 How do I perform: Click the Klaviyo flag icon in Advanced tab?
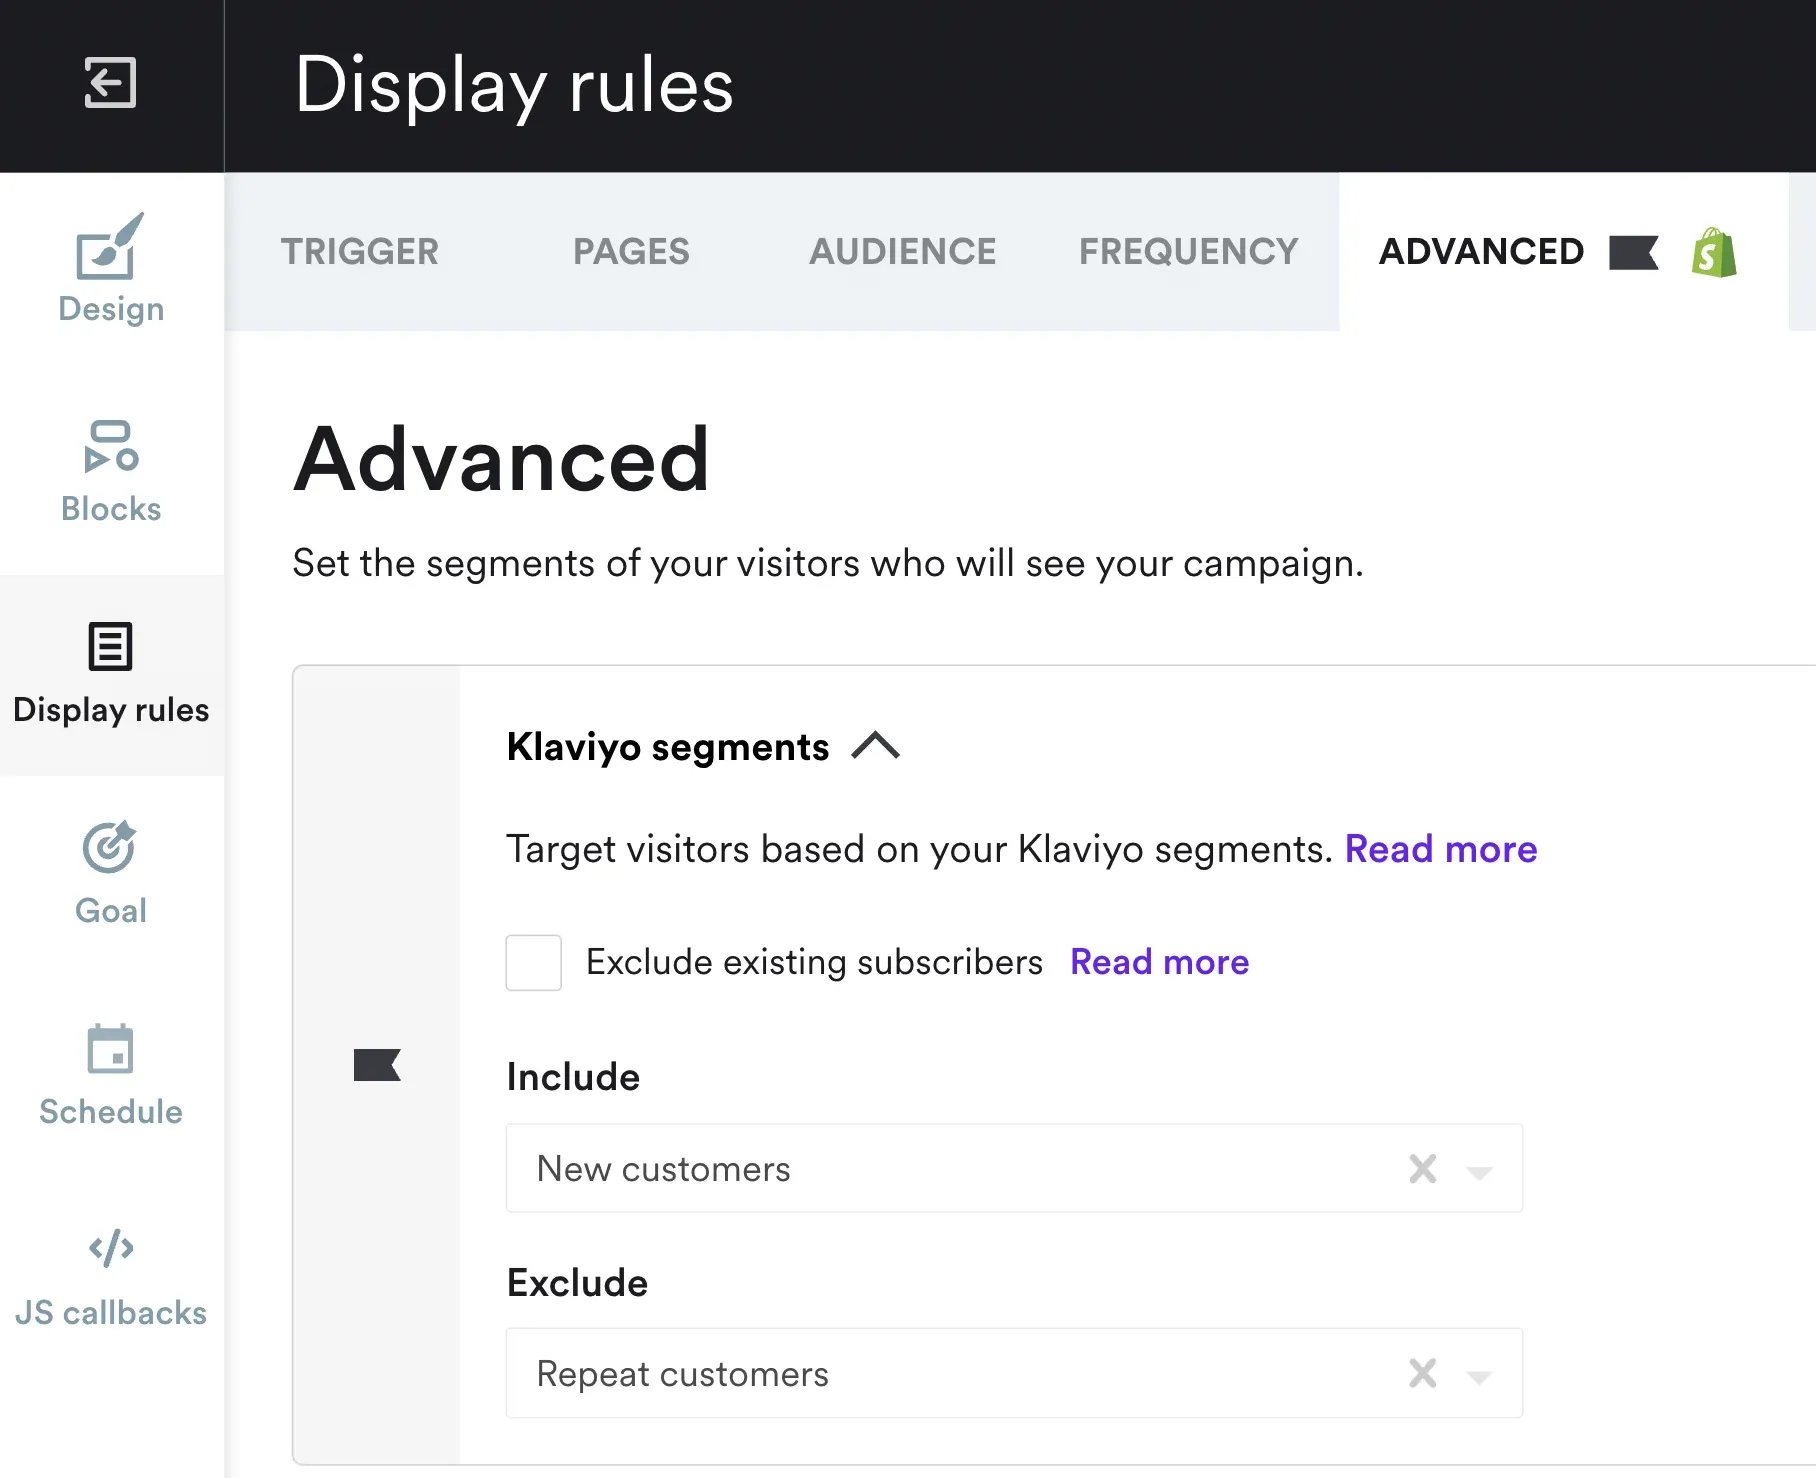click(x=1634, y=253)
